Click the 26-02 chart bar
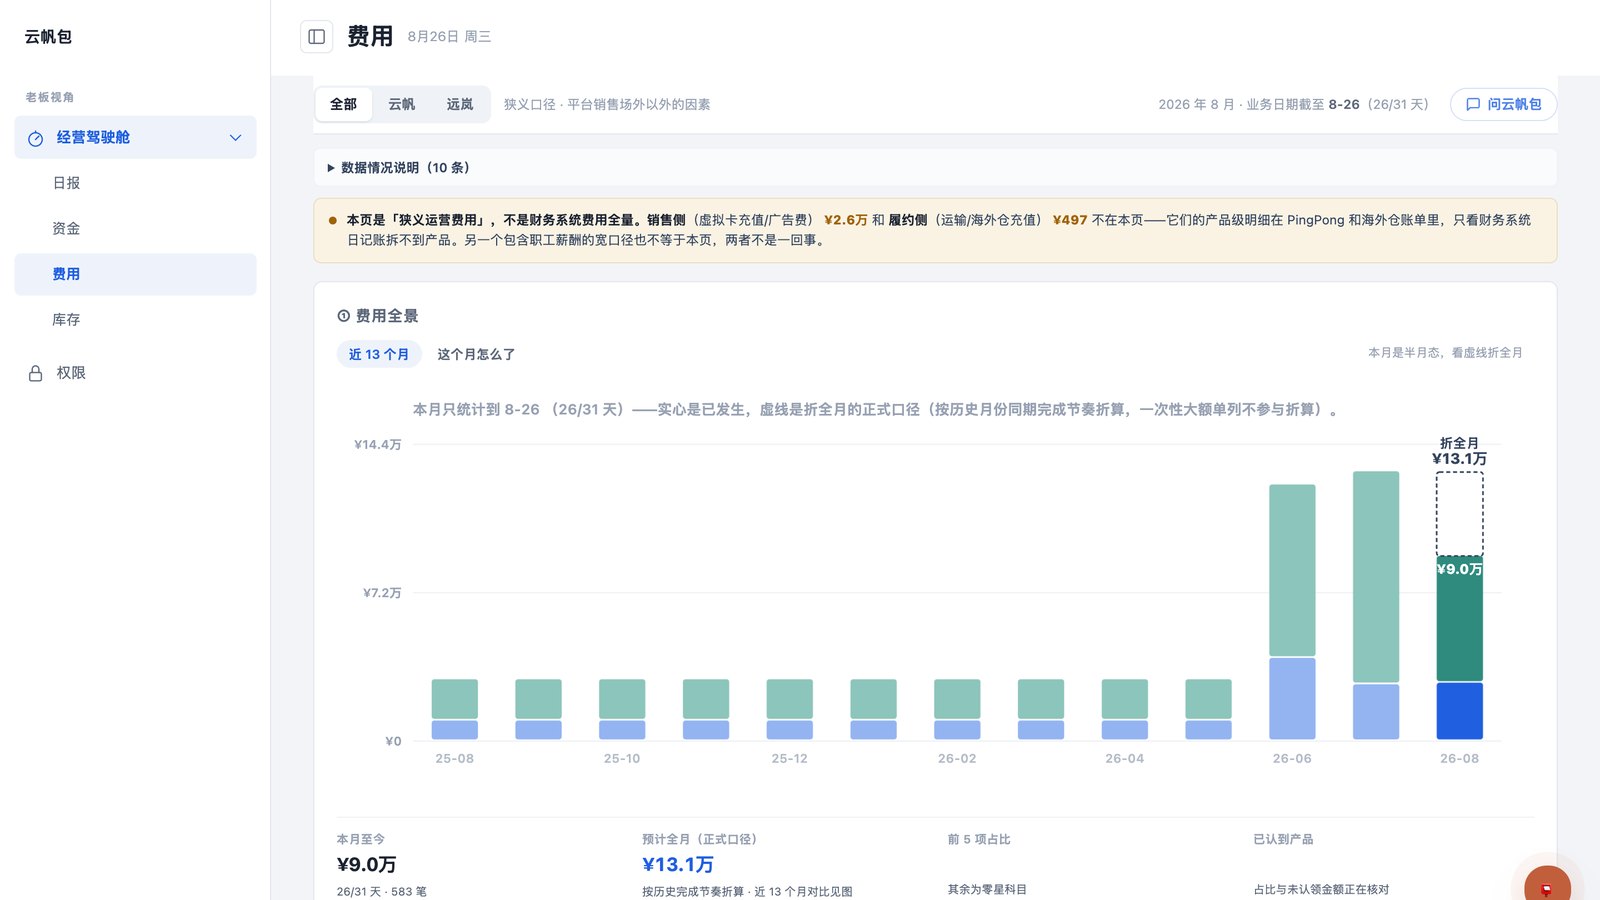Viewport: 1600px width, 900px height. point(957,709)
